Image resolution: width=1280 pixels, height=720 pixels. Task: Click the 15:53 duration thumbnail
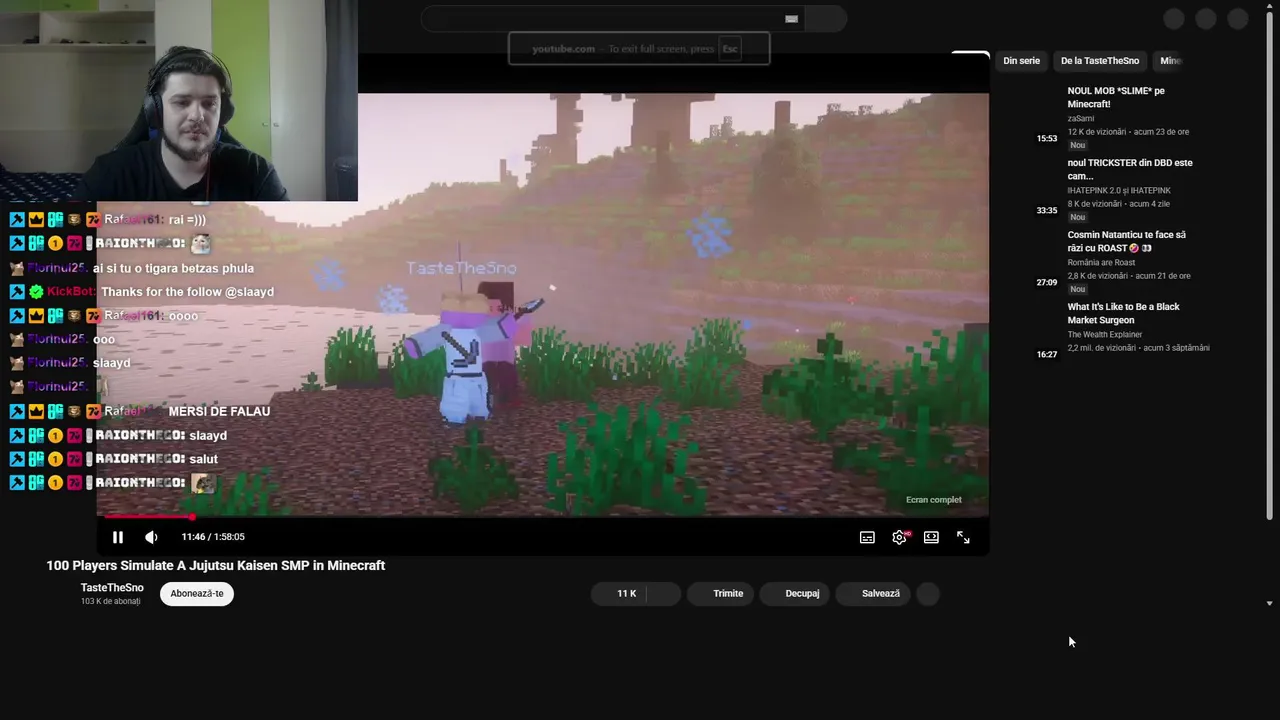click(x=1047, y=138)
